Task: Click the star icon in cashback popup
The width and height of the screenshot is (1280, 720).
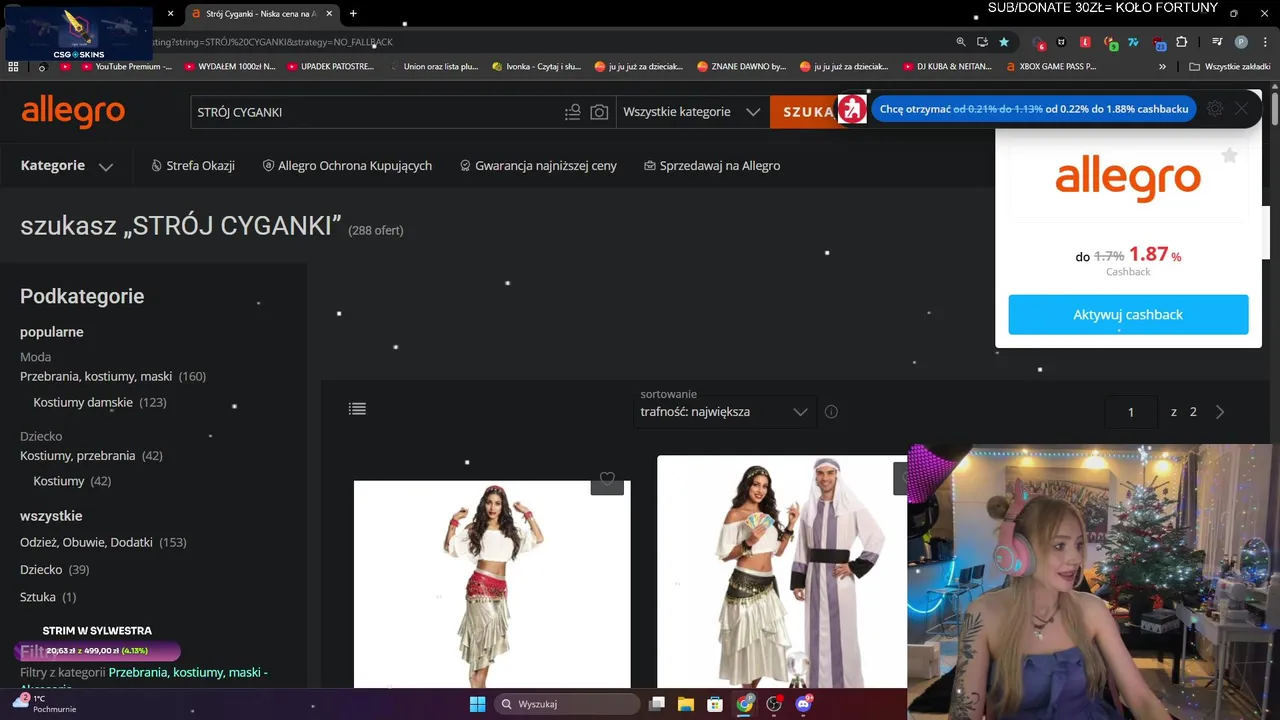Action: pyautogui.click(x=1229, y=156)
